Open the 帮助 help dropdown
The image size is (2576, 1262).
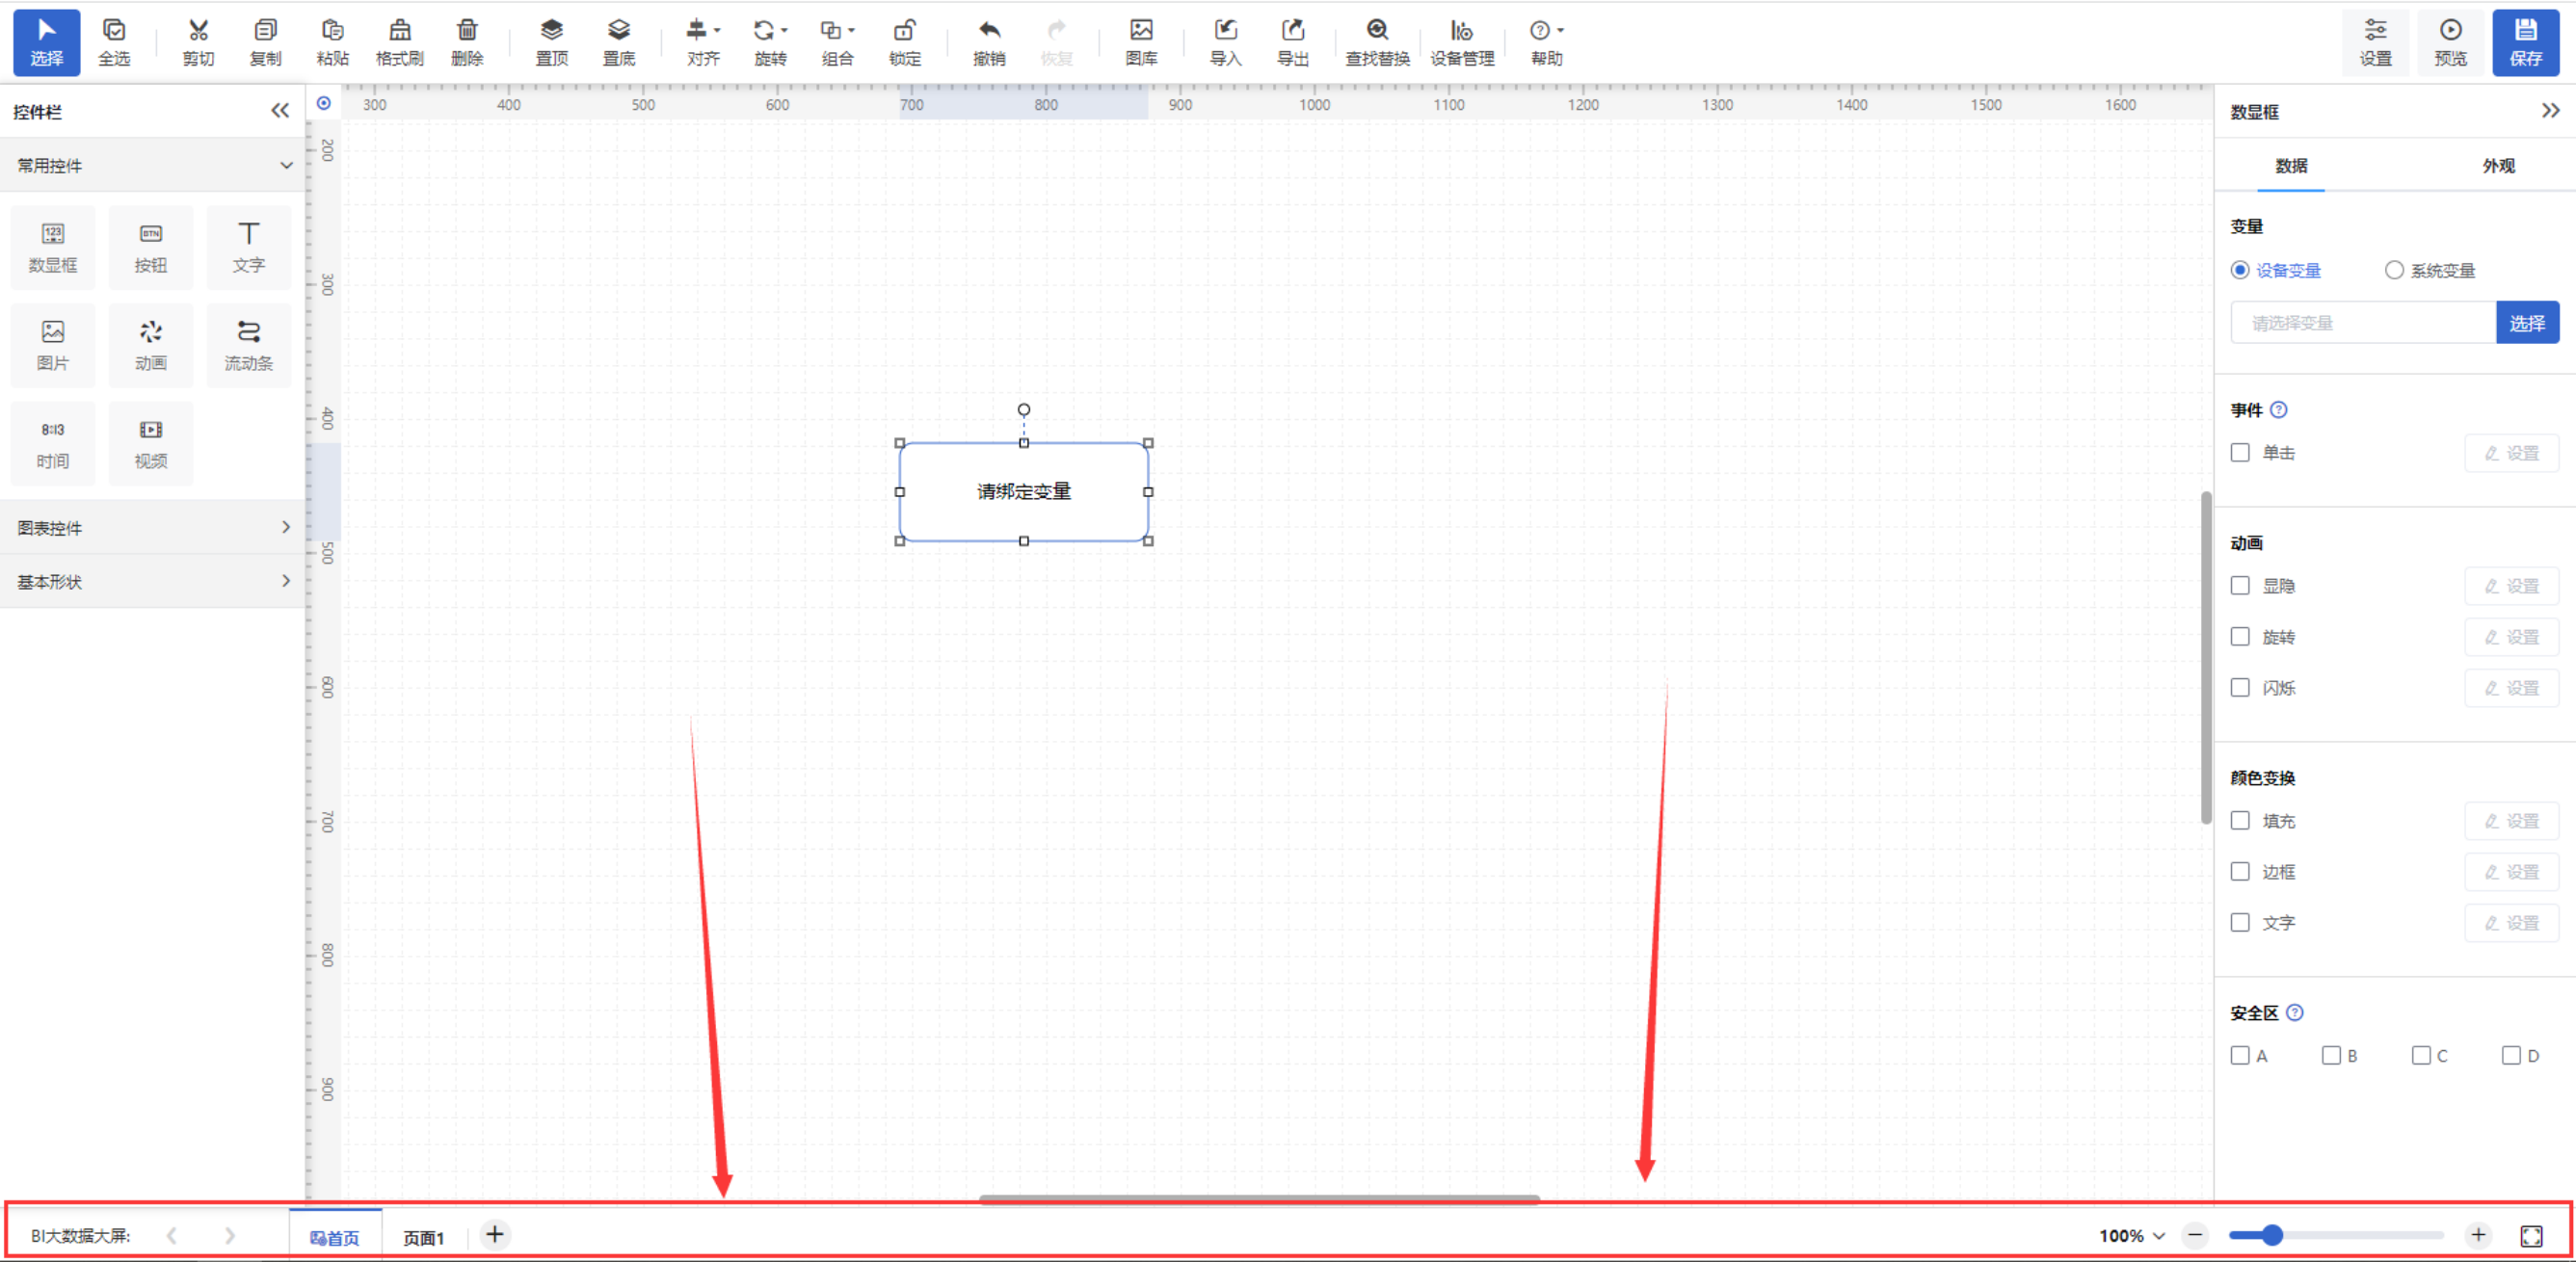(1546, 43)
